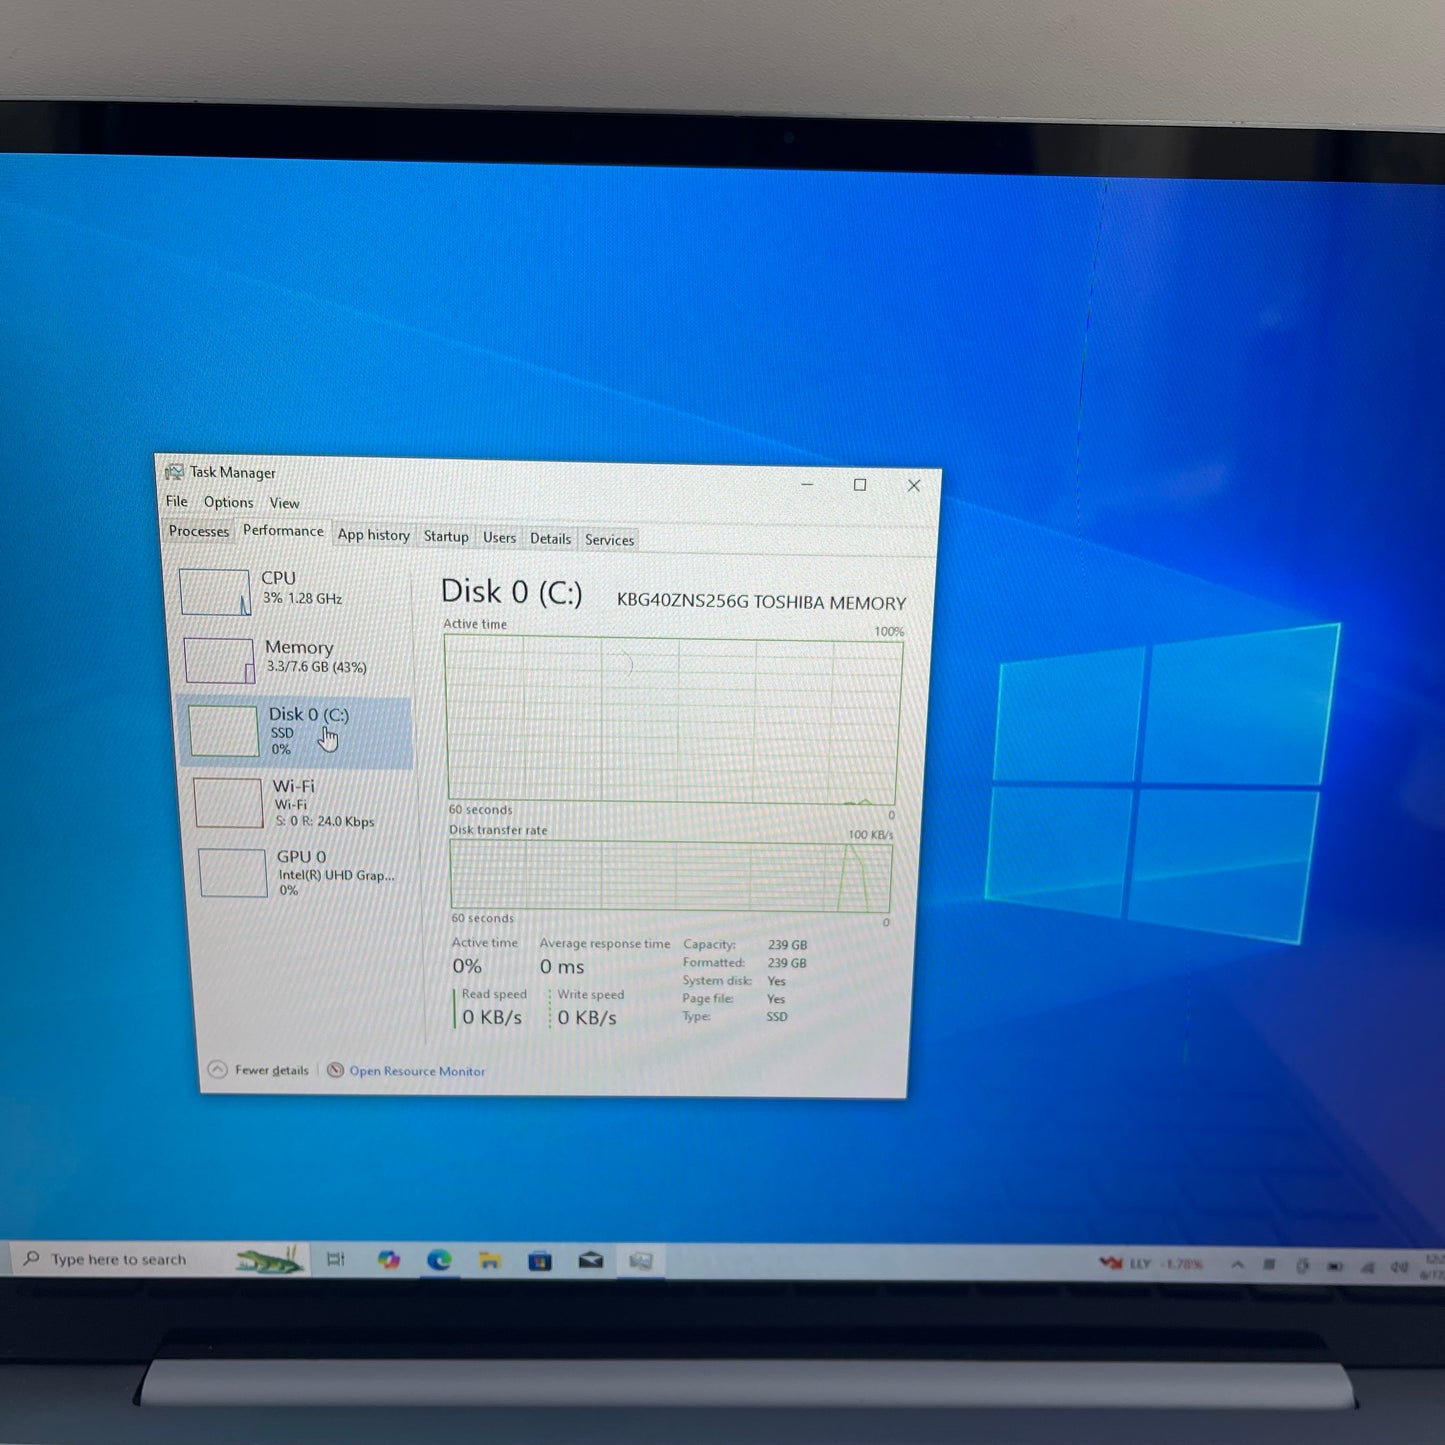Click the battery icon in system tray

(1333, 1266)
